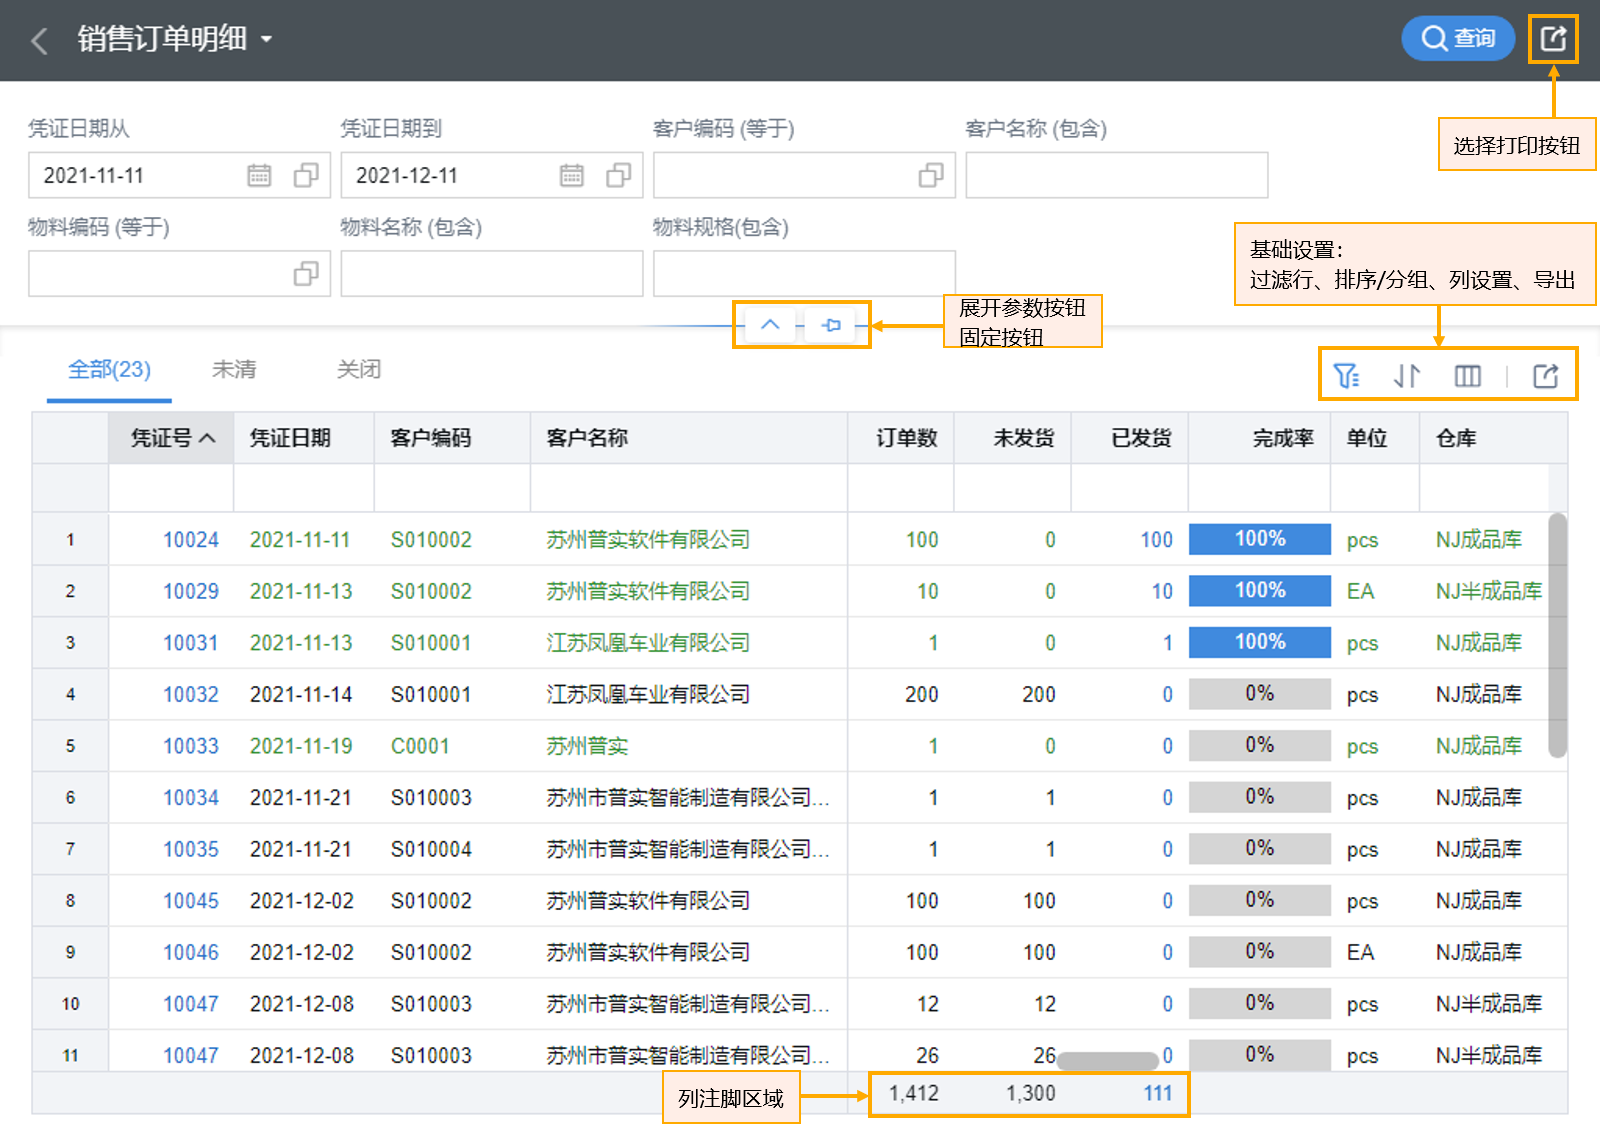Click the footer total 111

[1158, 1093]
